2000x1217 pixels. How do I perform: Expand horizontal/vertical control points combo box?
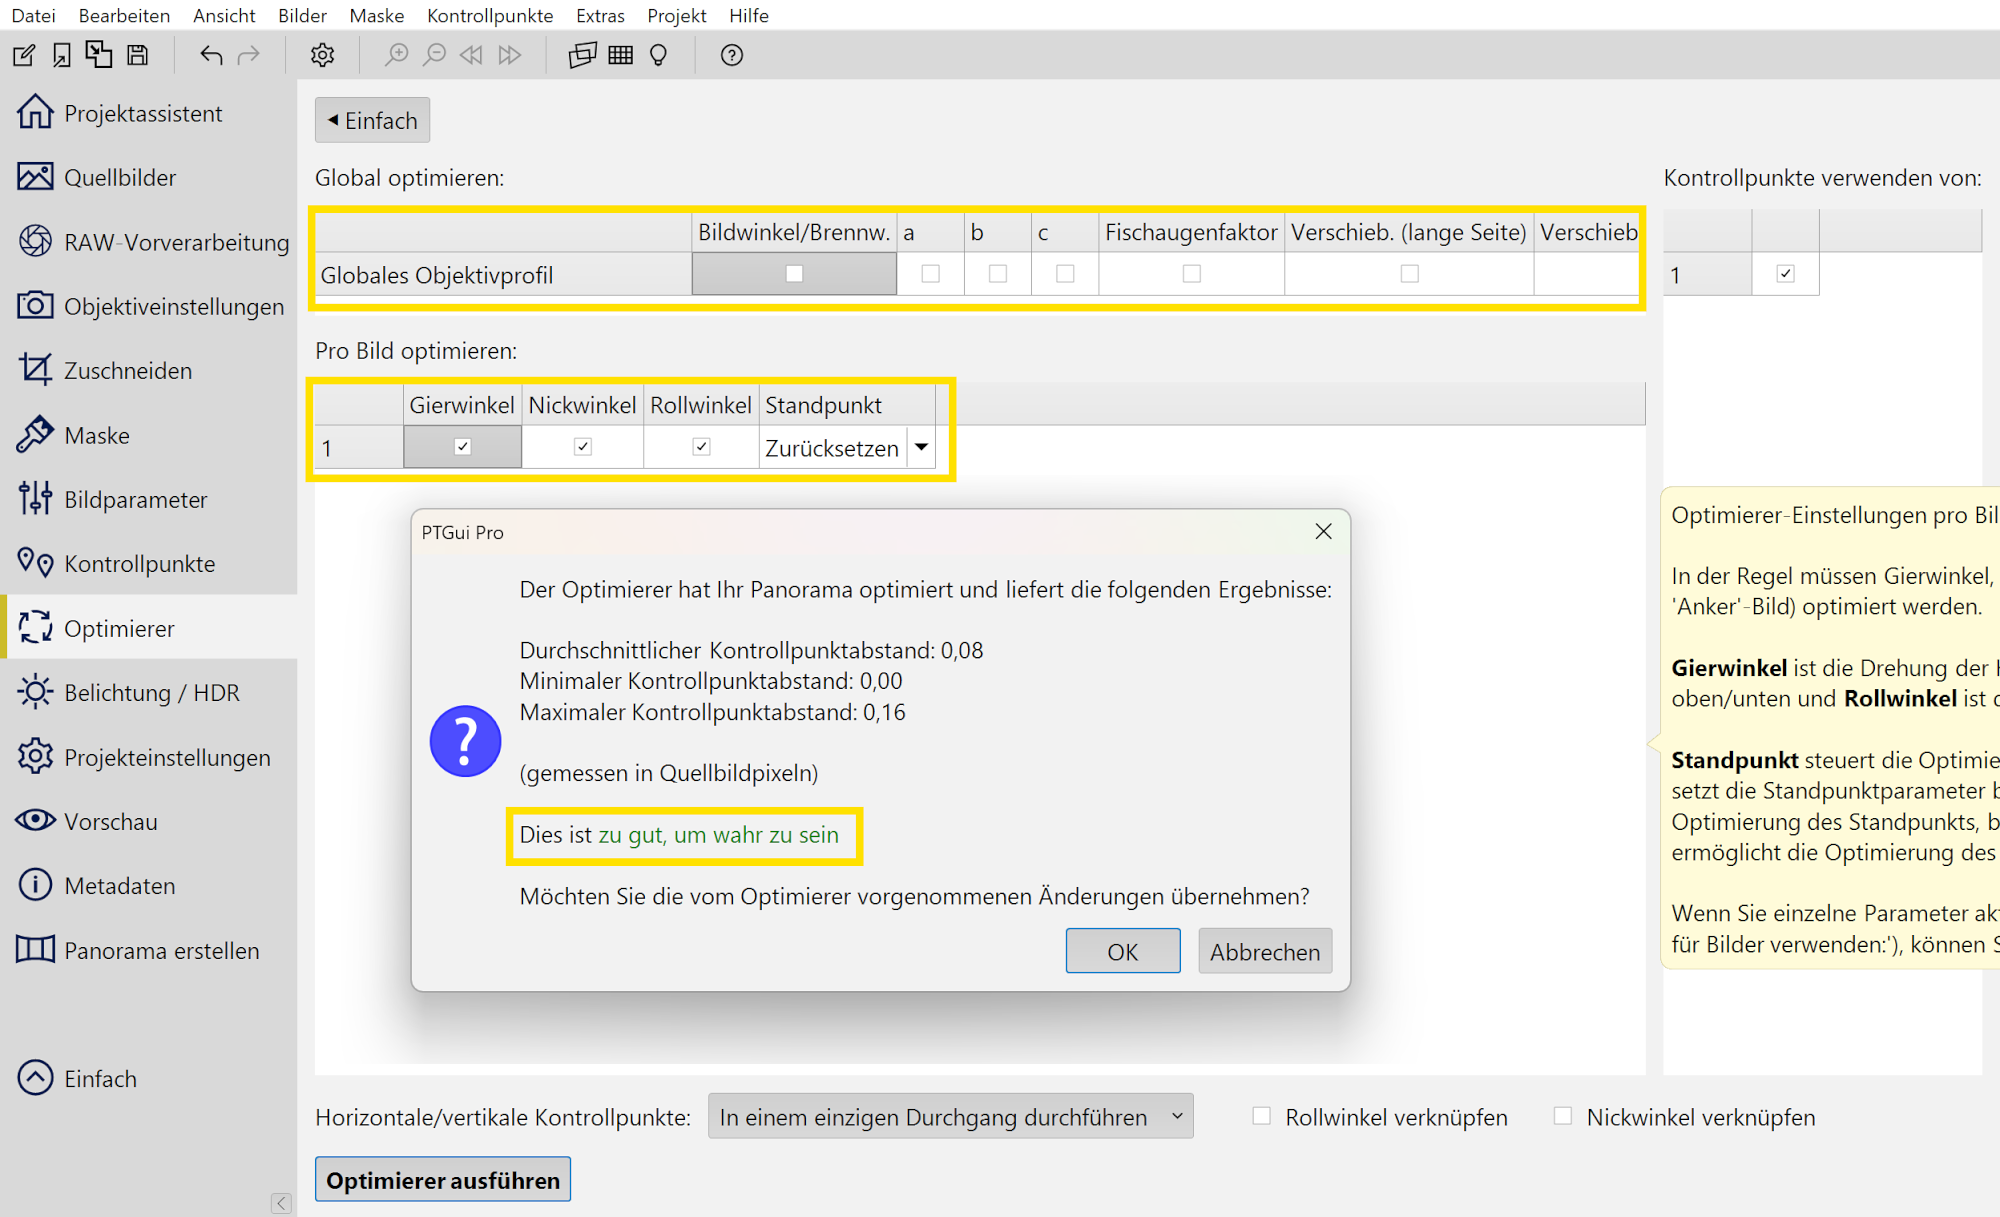click(x=950, y=1117)
